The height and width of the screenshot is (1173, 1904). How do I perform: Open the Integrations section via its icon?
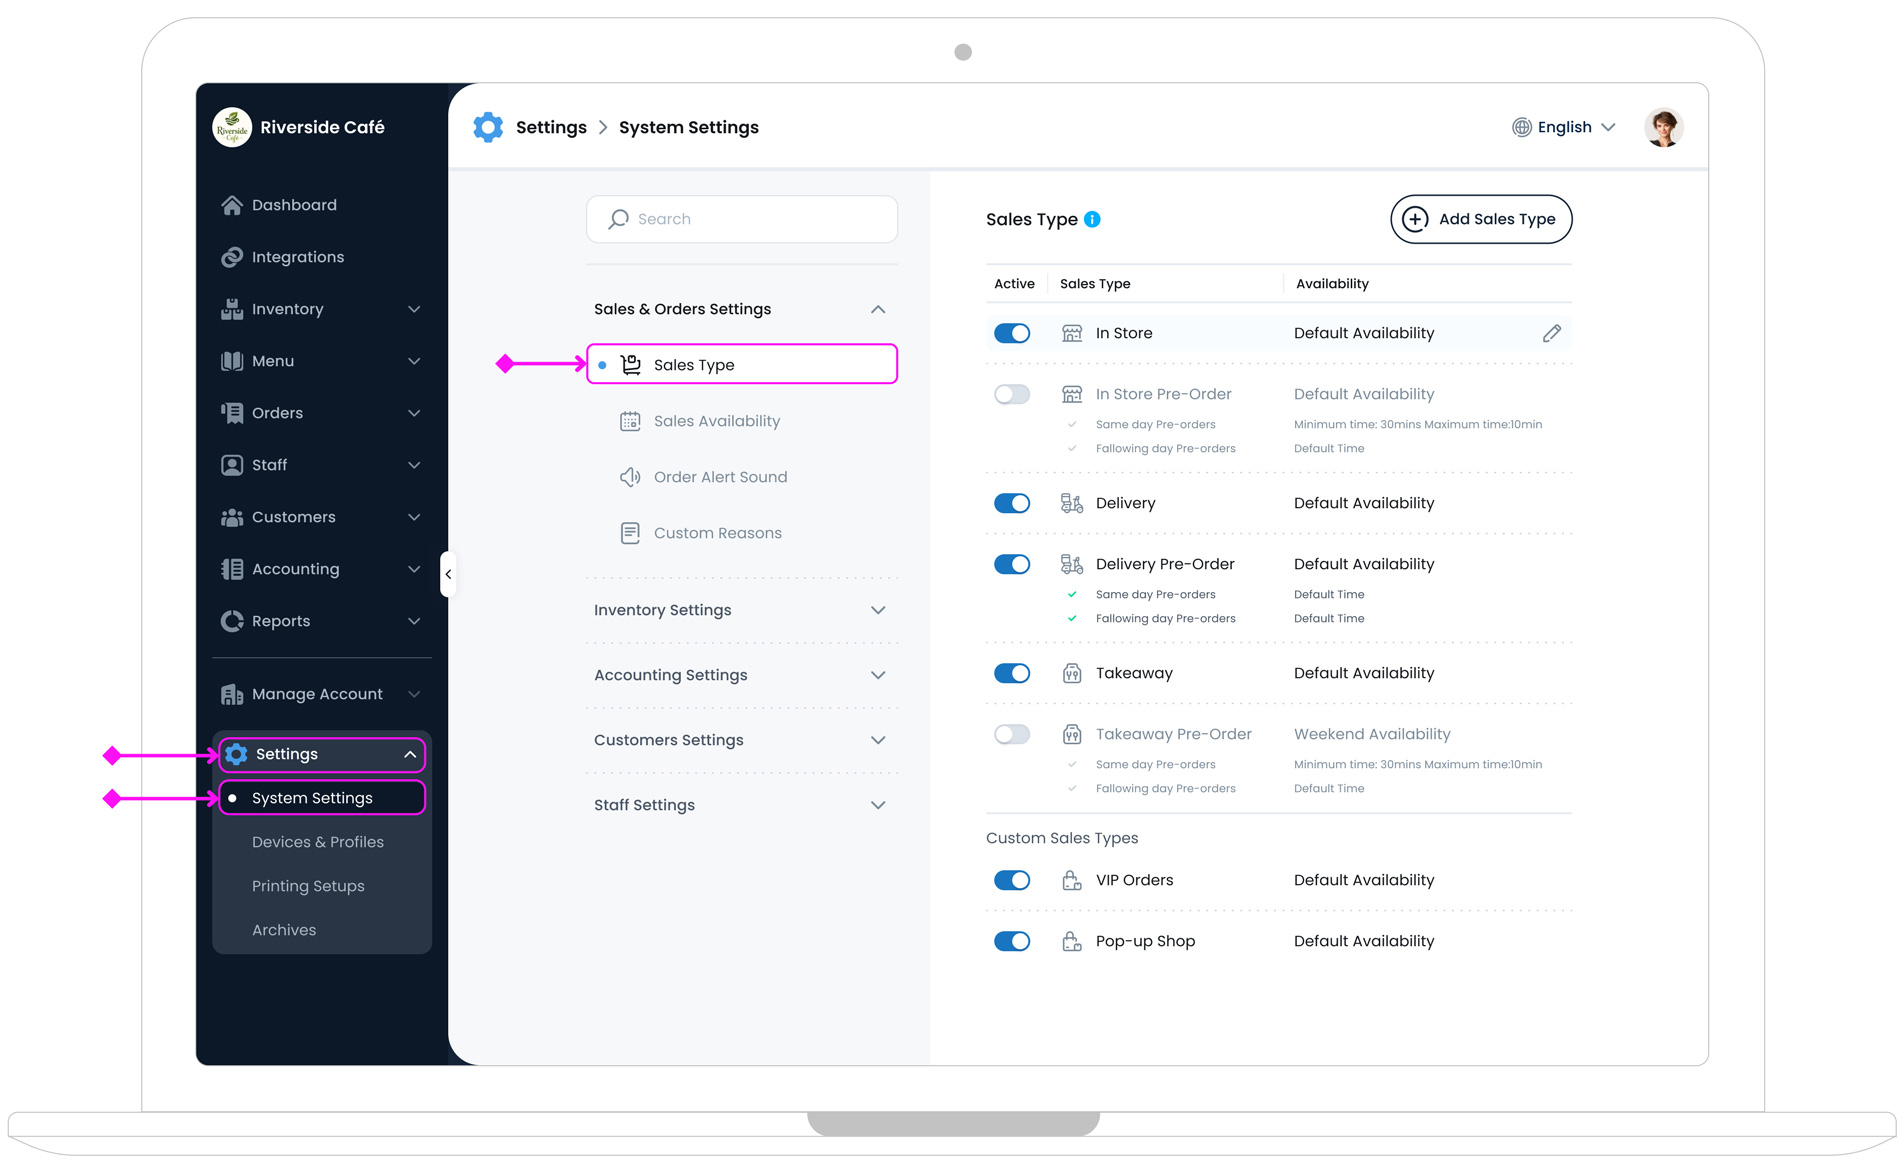coord(231,257)
